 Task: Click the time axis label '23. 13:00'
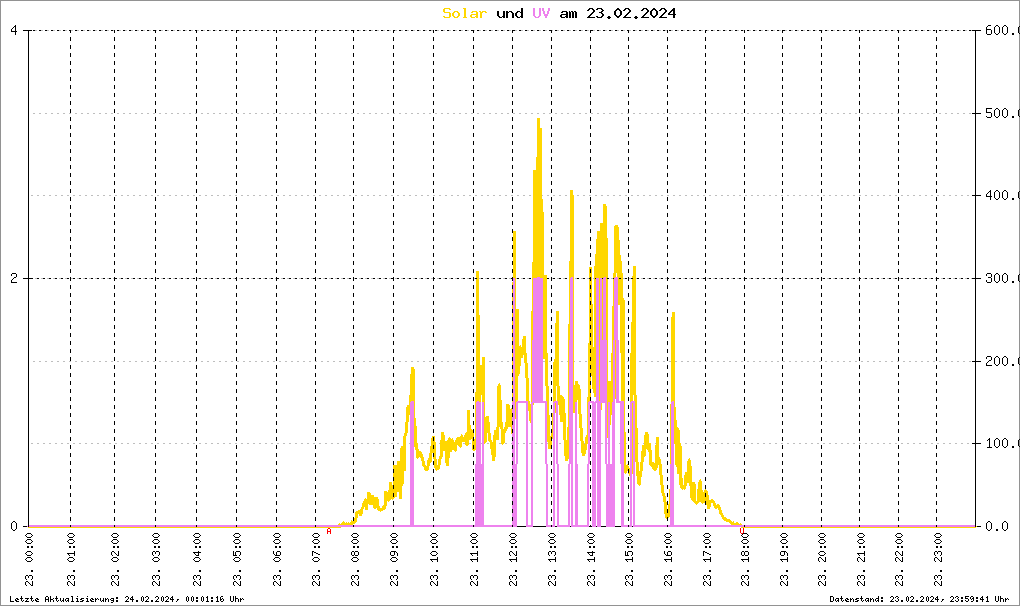pos(552,559)
